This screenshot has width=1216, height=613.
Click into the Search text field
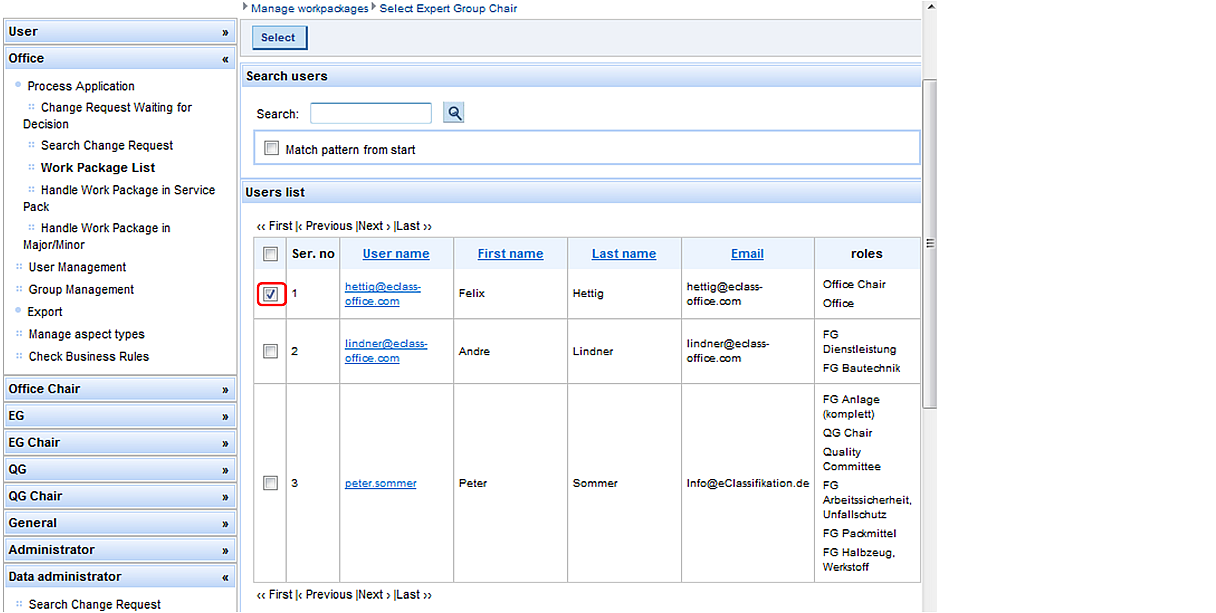coord(370,114)
